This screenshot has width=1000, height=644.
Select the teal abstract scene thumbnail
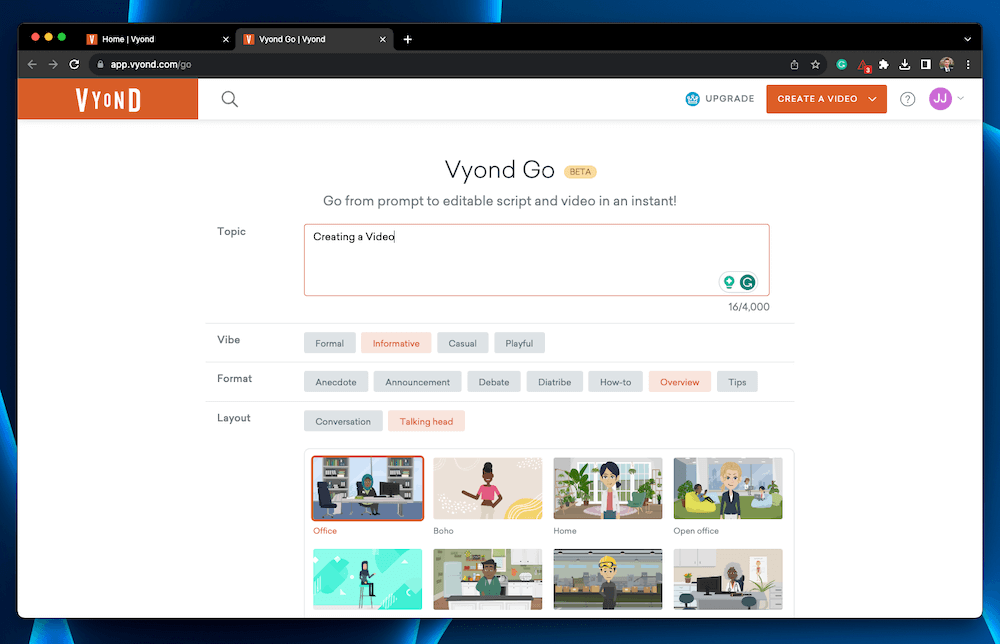367,579
